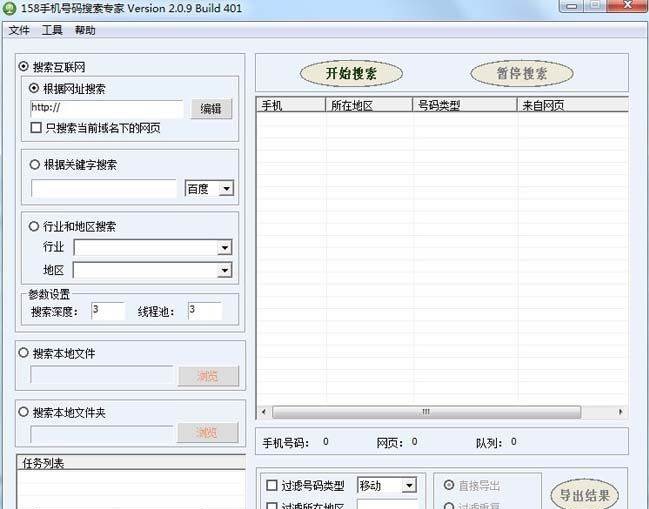Image resolution: width=649 pixels, height=509 pixels.
Task: Click the 开始搜索 button
Action: point(351,74)
